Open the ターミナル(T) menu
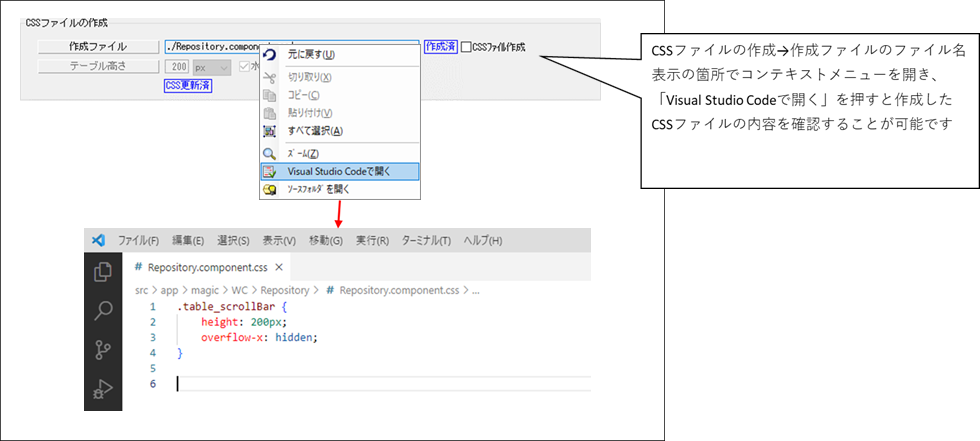Viewport: 980px width, 441px height. [426, 241]
